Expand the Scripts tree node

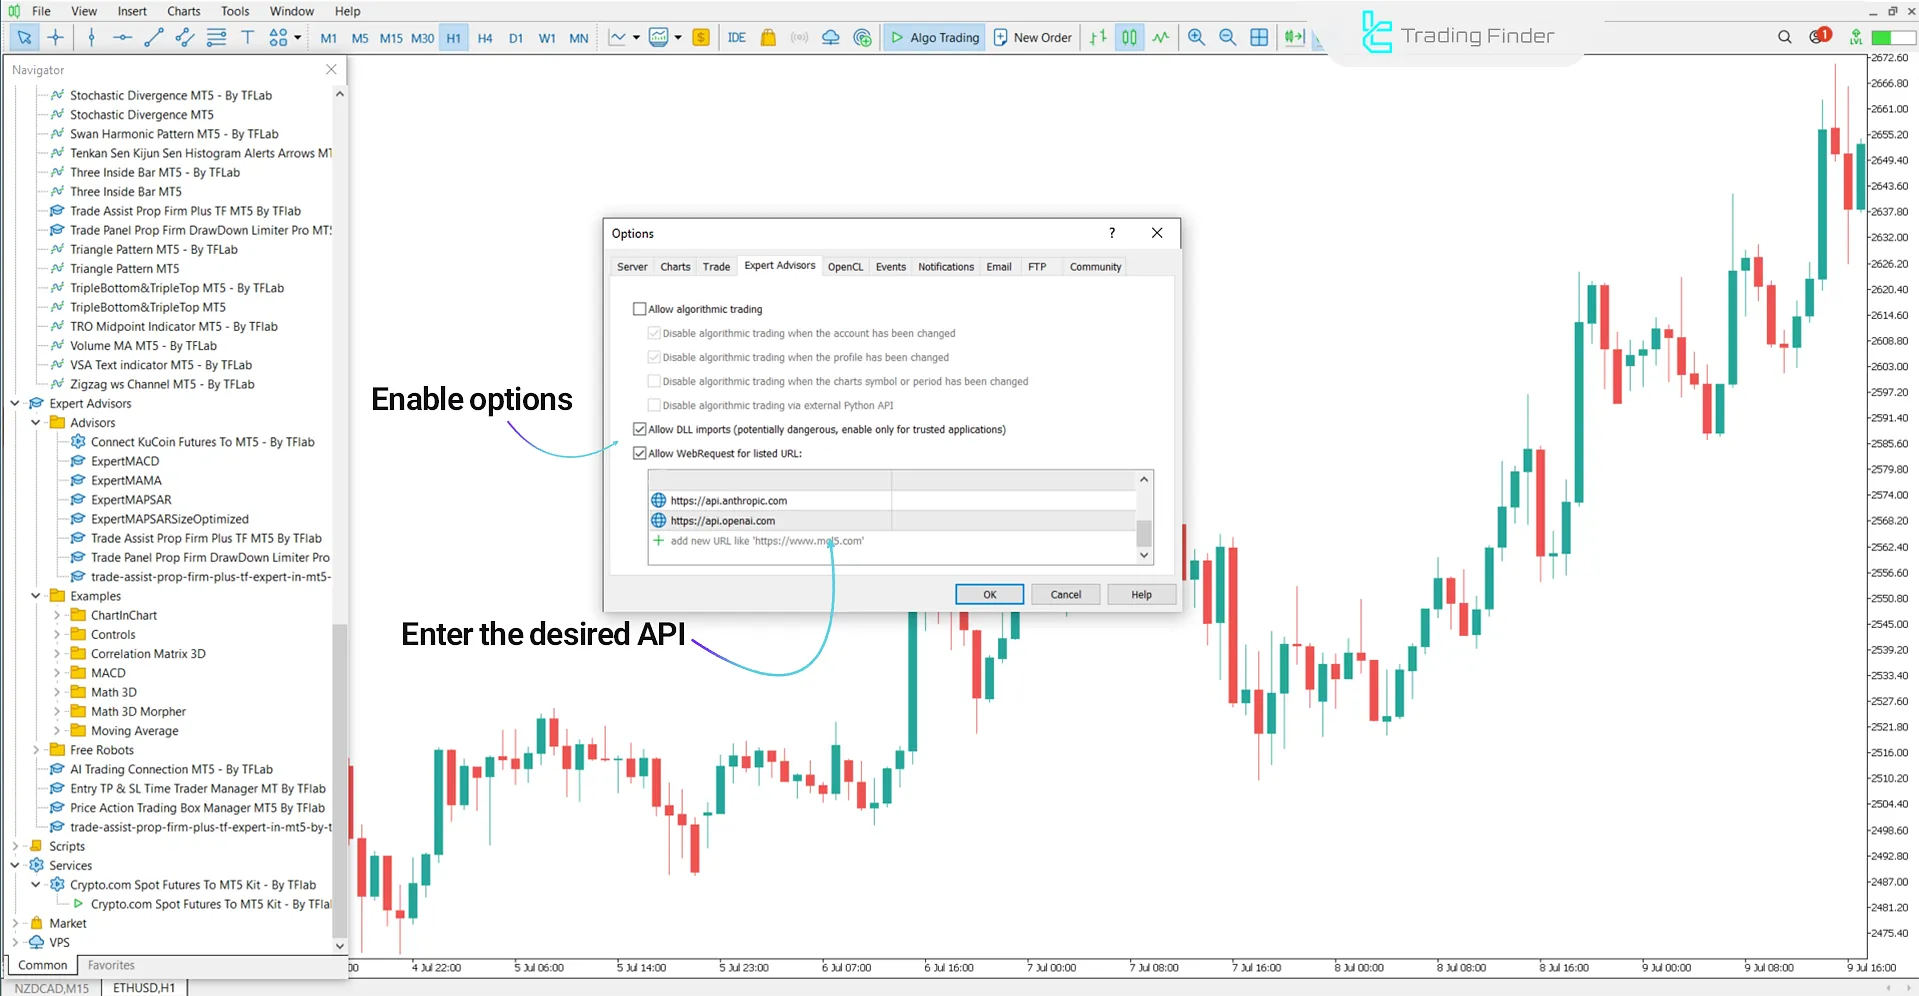[x=15, y=846]
